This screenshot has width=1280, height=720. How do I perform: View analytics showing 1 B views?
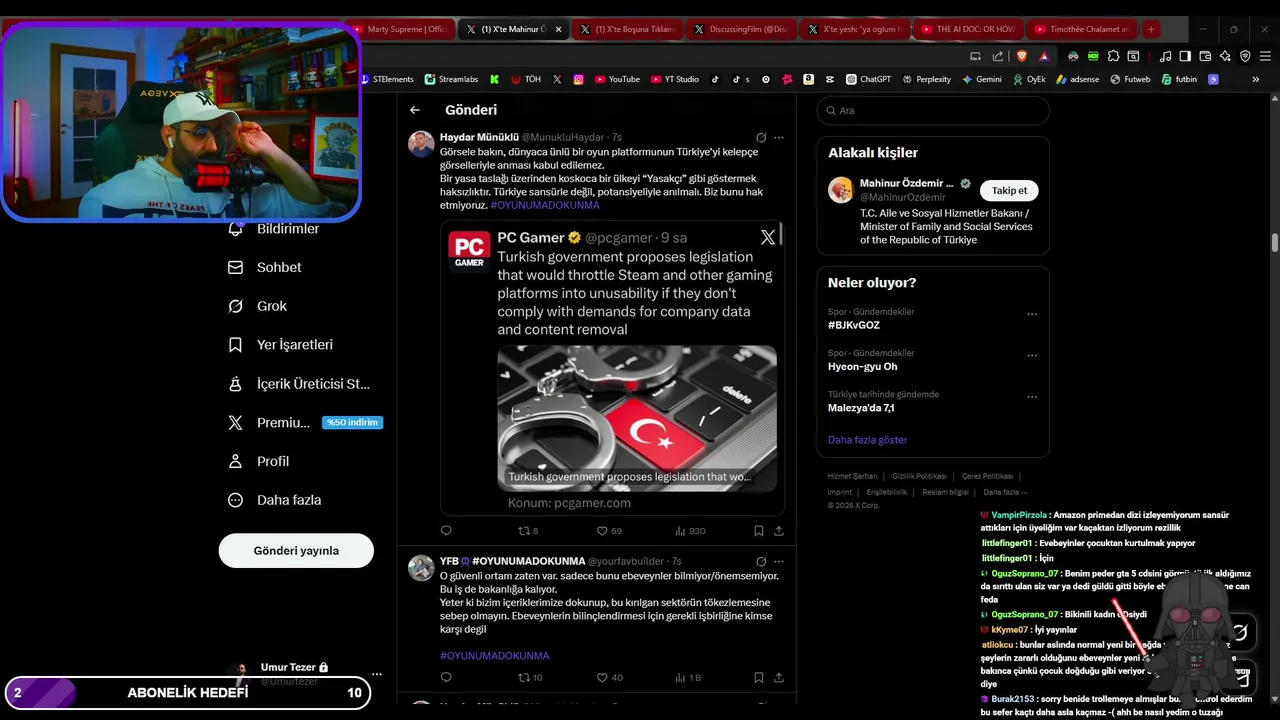688,677
